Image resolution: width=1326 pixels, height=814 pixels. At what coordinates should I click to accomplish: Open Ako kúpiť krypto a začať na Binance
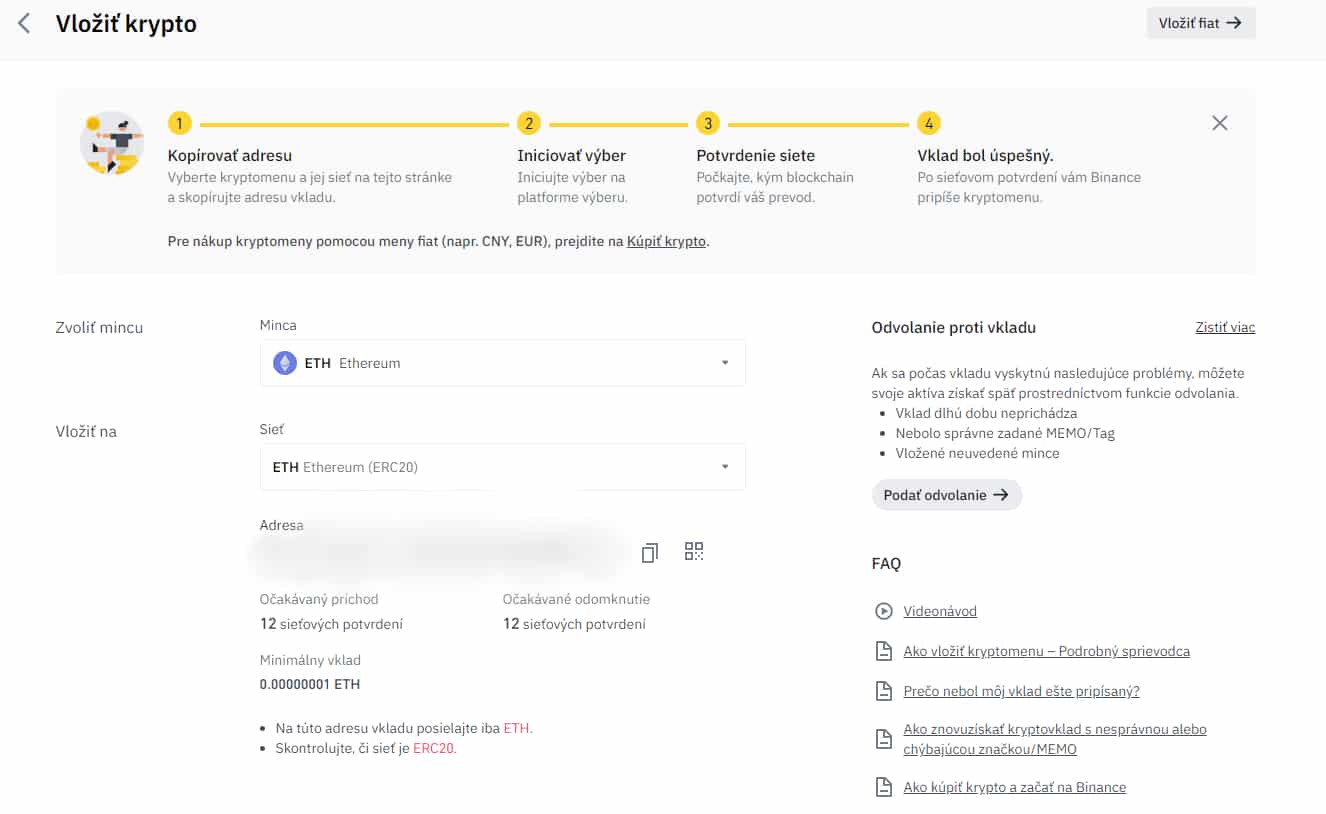tap(1014, 787)
